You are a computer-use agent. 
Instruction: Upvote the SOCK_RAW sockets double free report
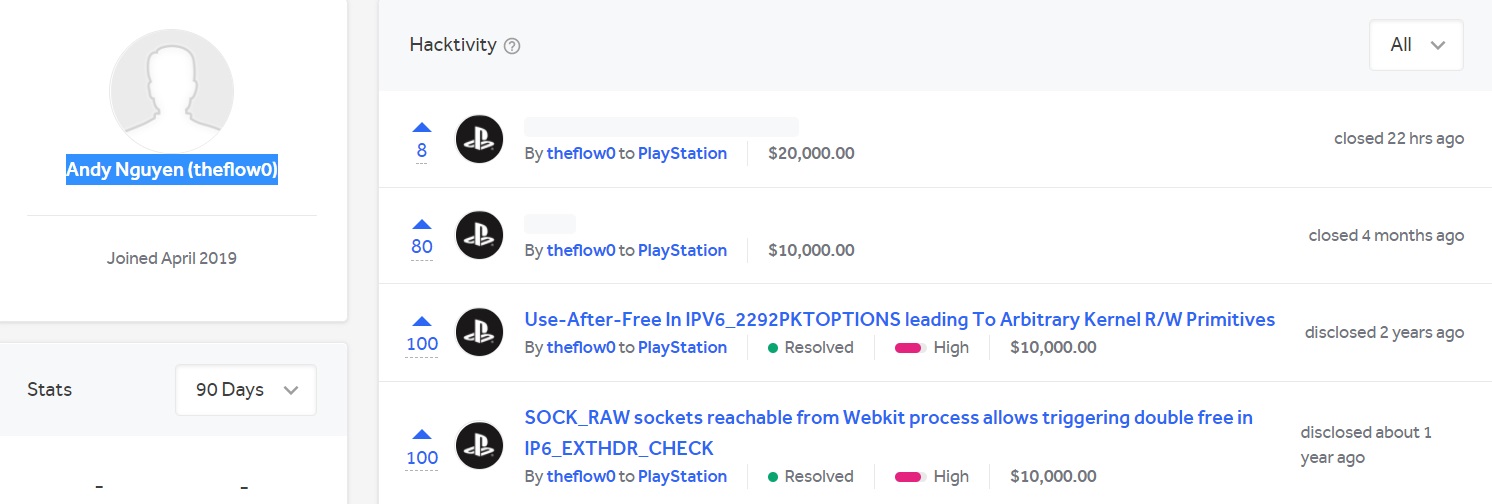tap(422, 434)
